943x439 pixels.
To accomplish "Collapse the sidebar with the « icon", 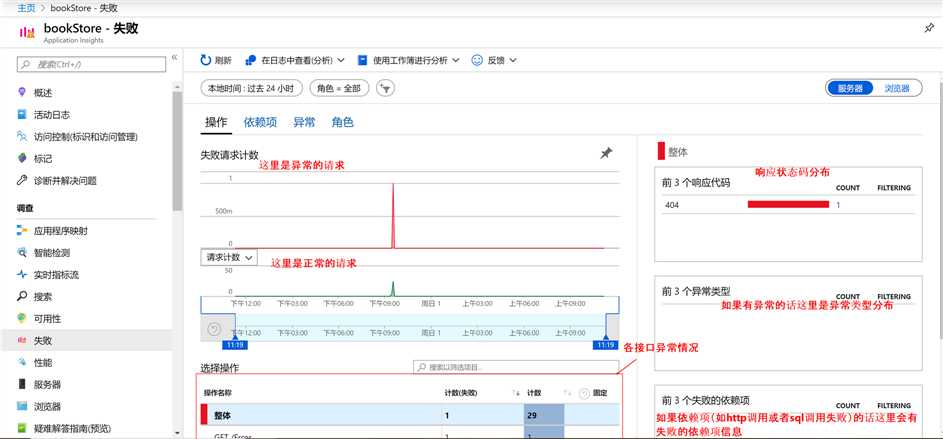I will pyautogui.click(x=174, y=57).
